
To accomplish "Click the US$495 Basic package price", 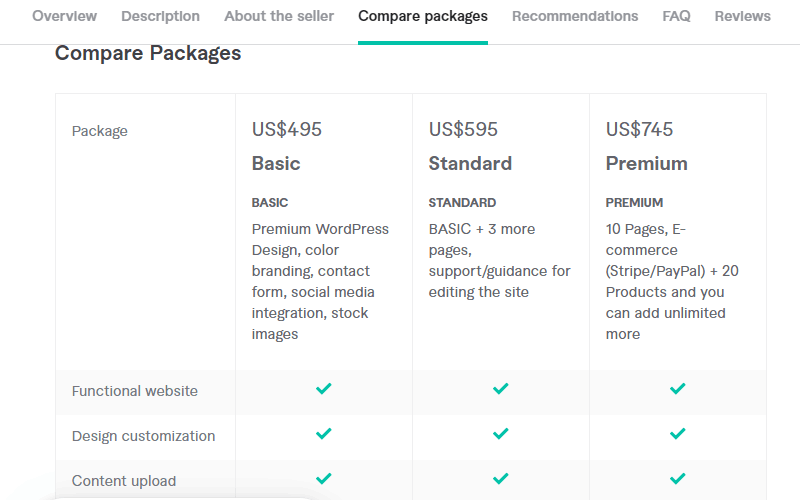I will tap(287, 129).
